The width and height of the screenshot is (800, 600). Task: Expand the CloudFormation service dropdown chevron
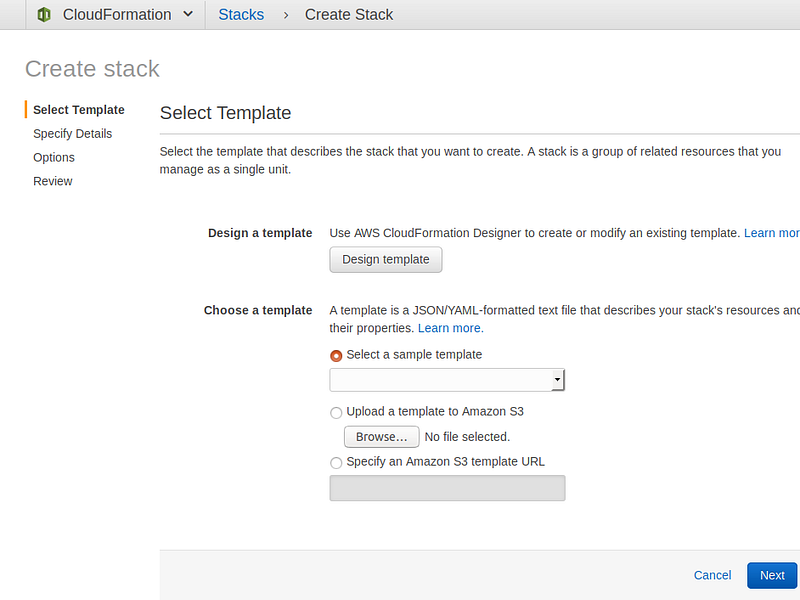click(188, 14)
